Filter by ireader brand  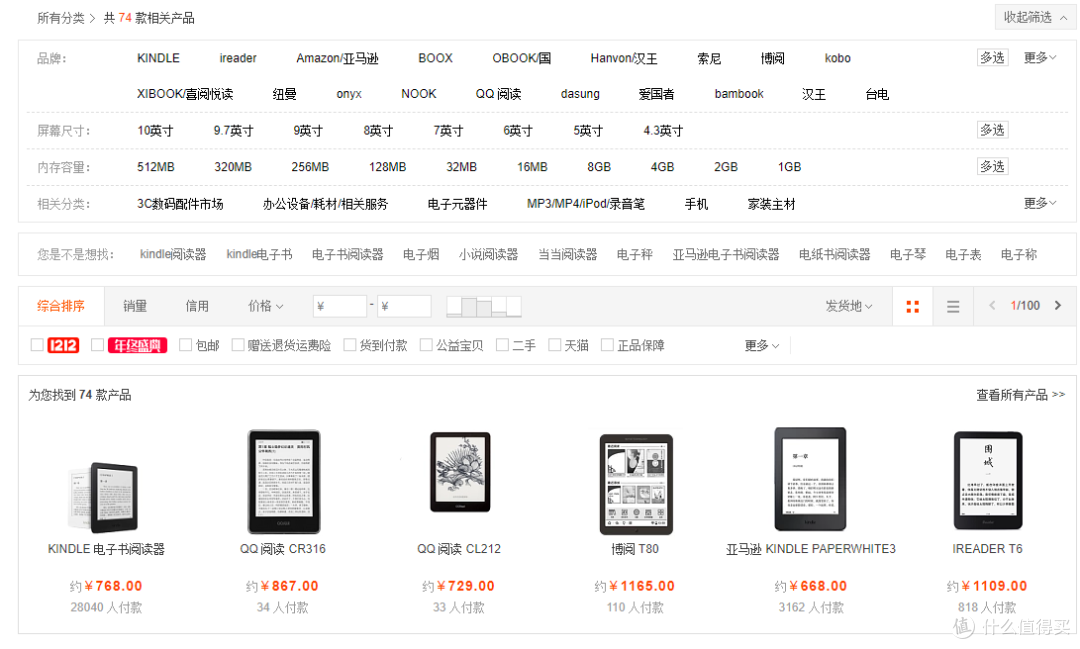pos(238,59)
